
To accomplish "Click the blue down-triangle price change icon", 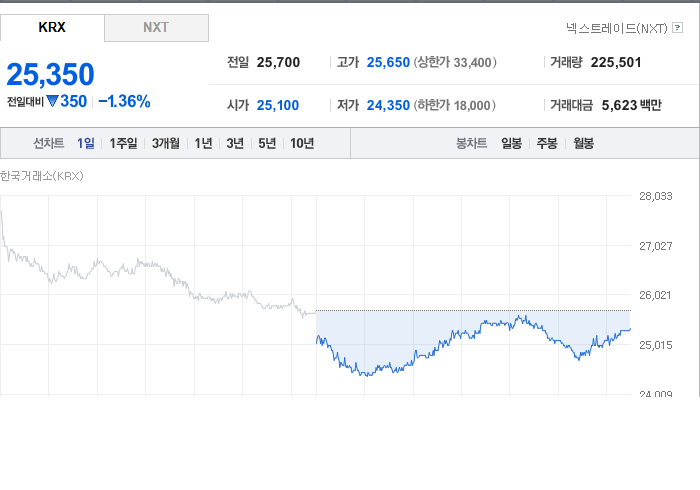I will click(53, 102).
